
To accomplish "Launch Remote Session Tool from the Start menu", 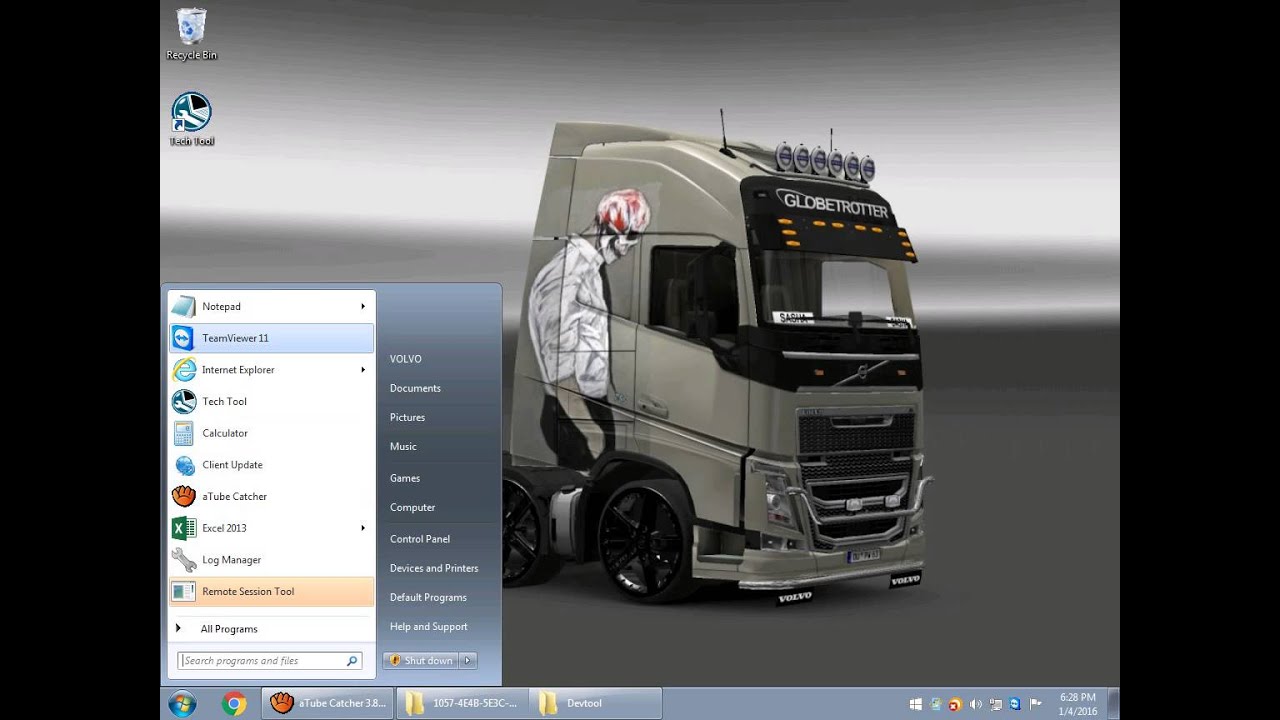I will (271, 591).
